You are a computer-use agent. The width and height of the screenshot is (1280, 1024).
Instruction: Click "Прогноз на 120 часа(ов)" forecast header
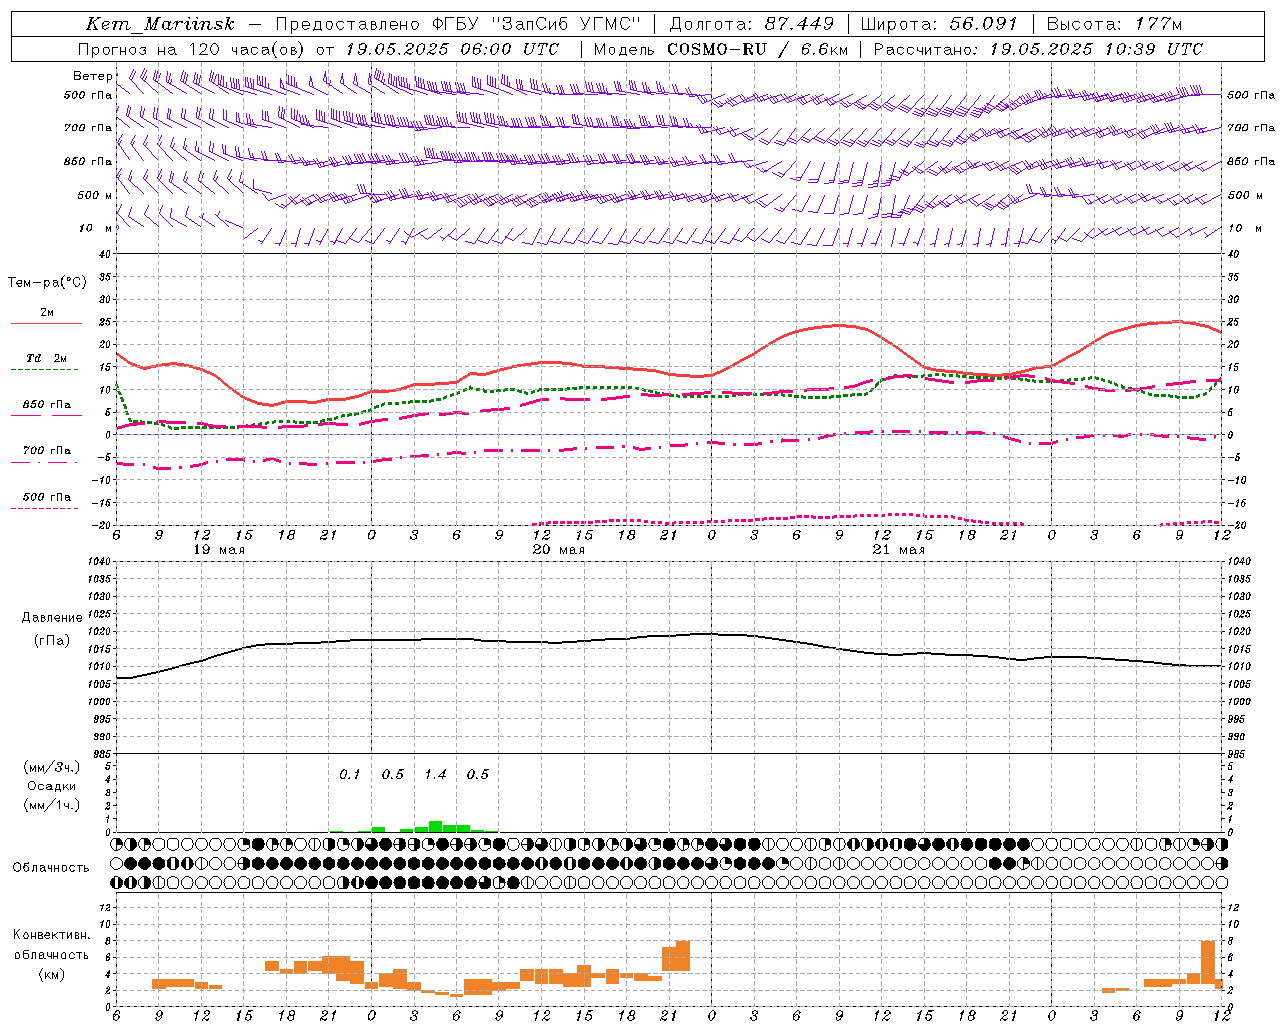coord(190,49)
